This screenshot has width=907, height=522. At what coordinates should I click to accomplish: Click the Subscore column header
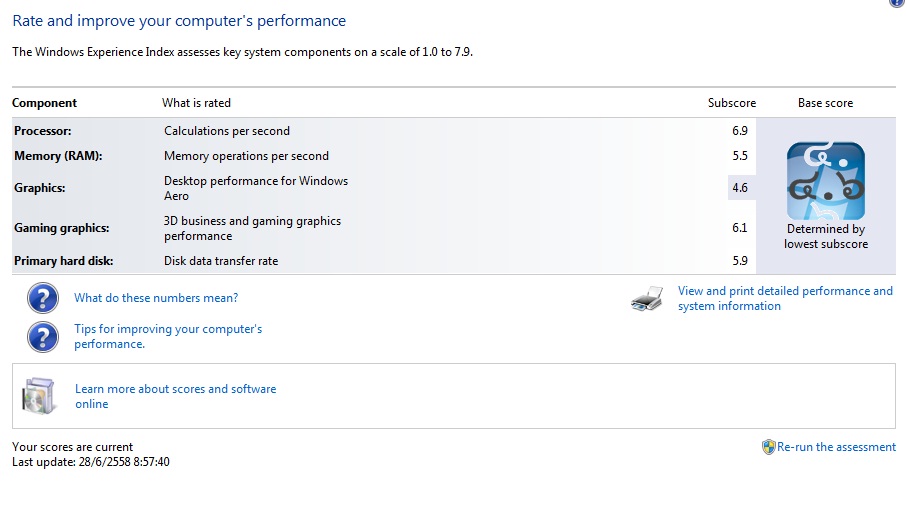coord(732,103)
